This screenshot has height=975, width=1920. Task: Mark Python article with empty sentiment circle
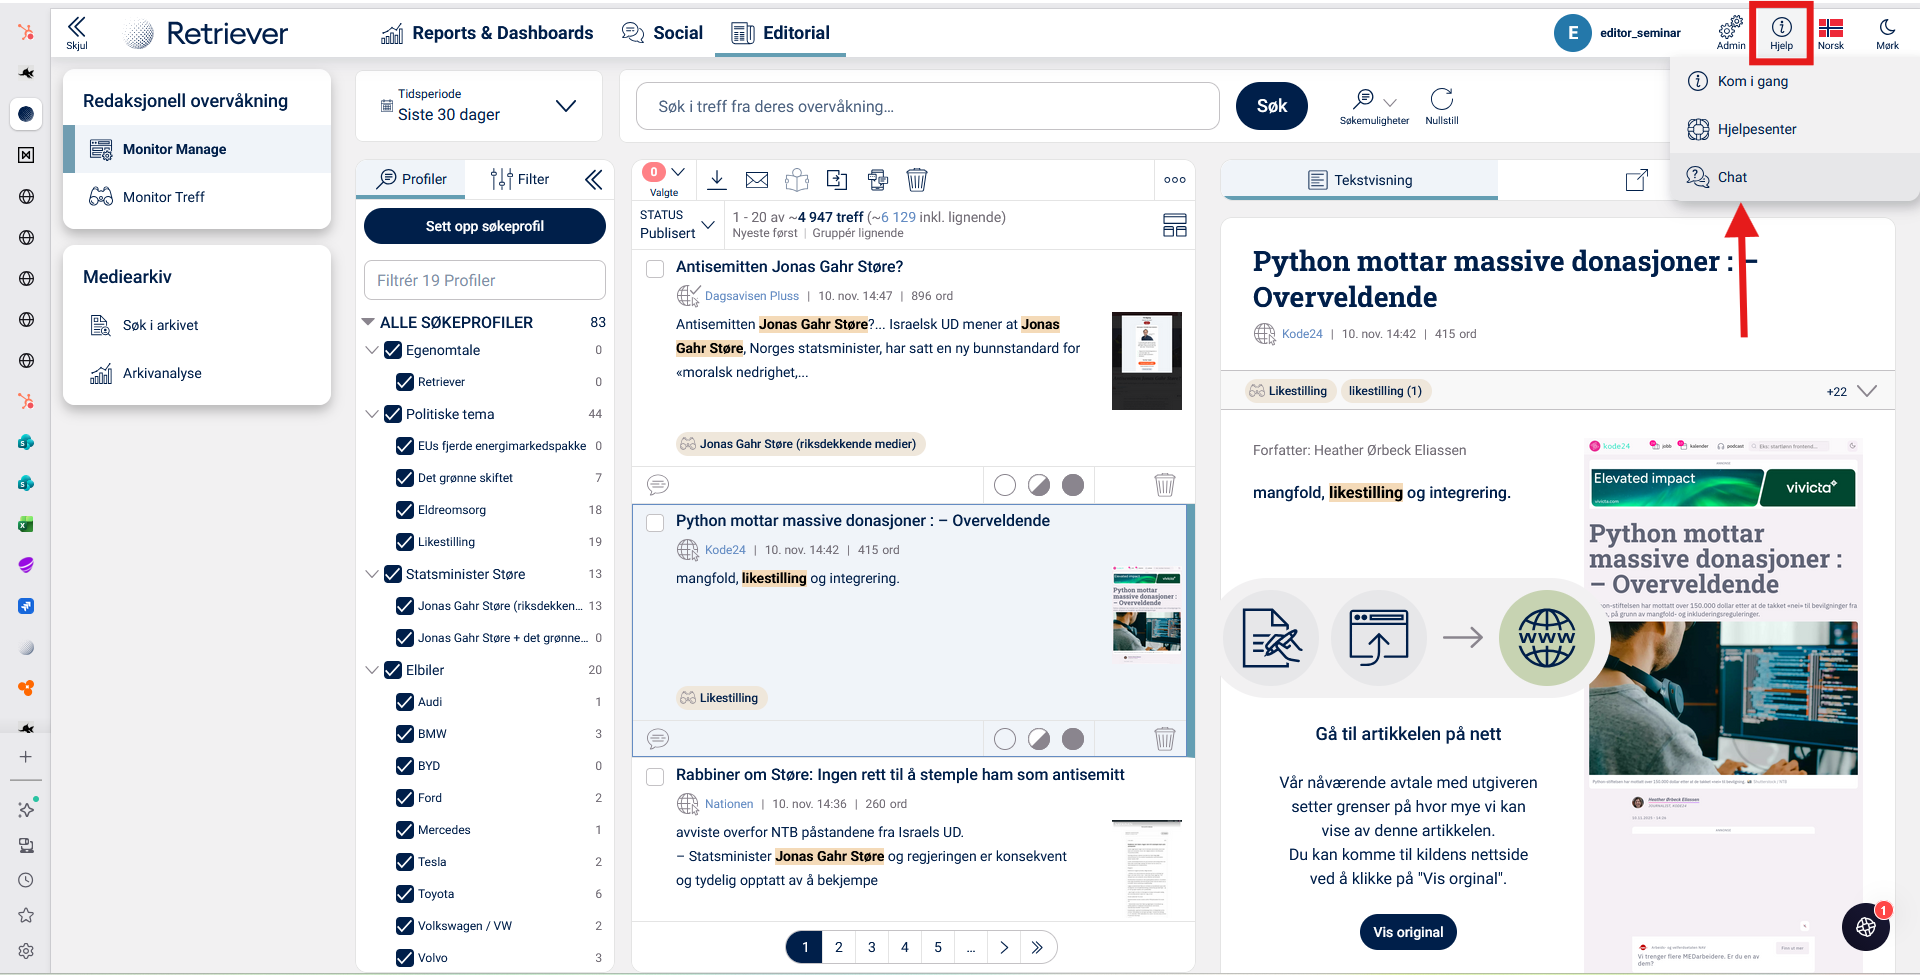(x=1005, y=739)
